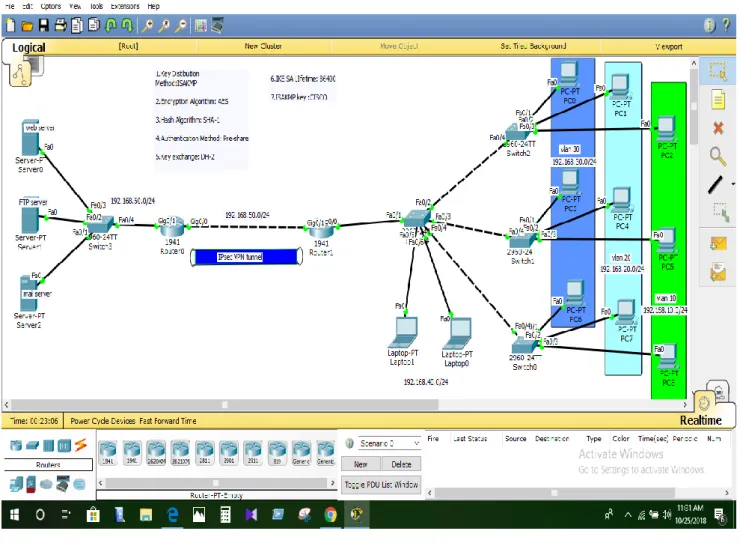Switch to the Simulation mode tab behind Realtime
740x543 pixels.
[x=720, y=390]
